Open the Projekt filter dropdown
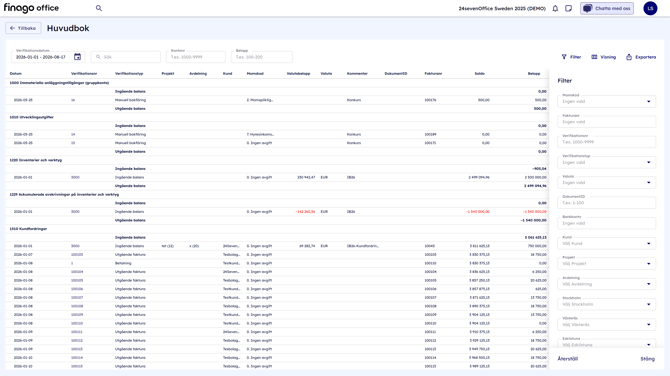The height and width of the screenshot is (376, 670). coord(606,264)
